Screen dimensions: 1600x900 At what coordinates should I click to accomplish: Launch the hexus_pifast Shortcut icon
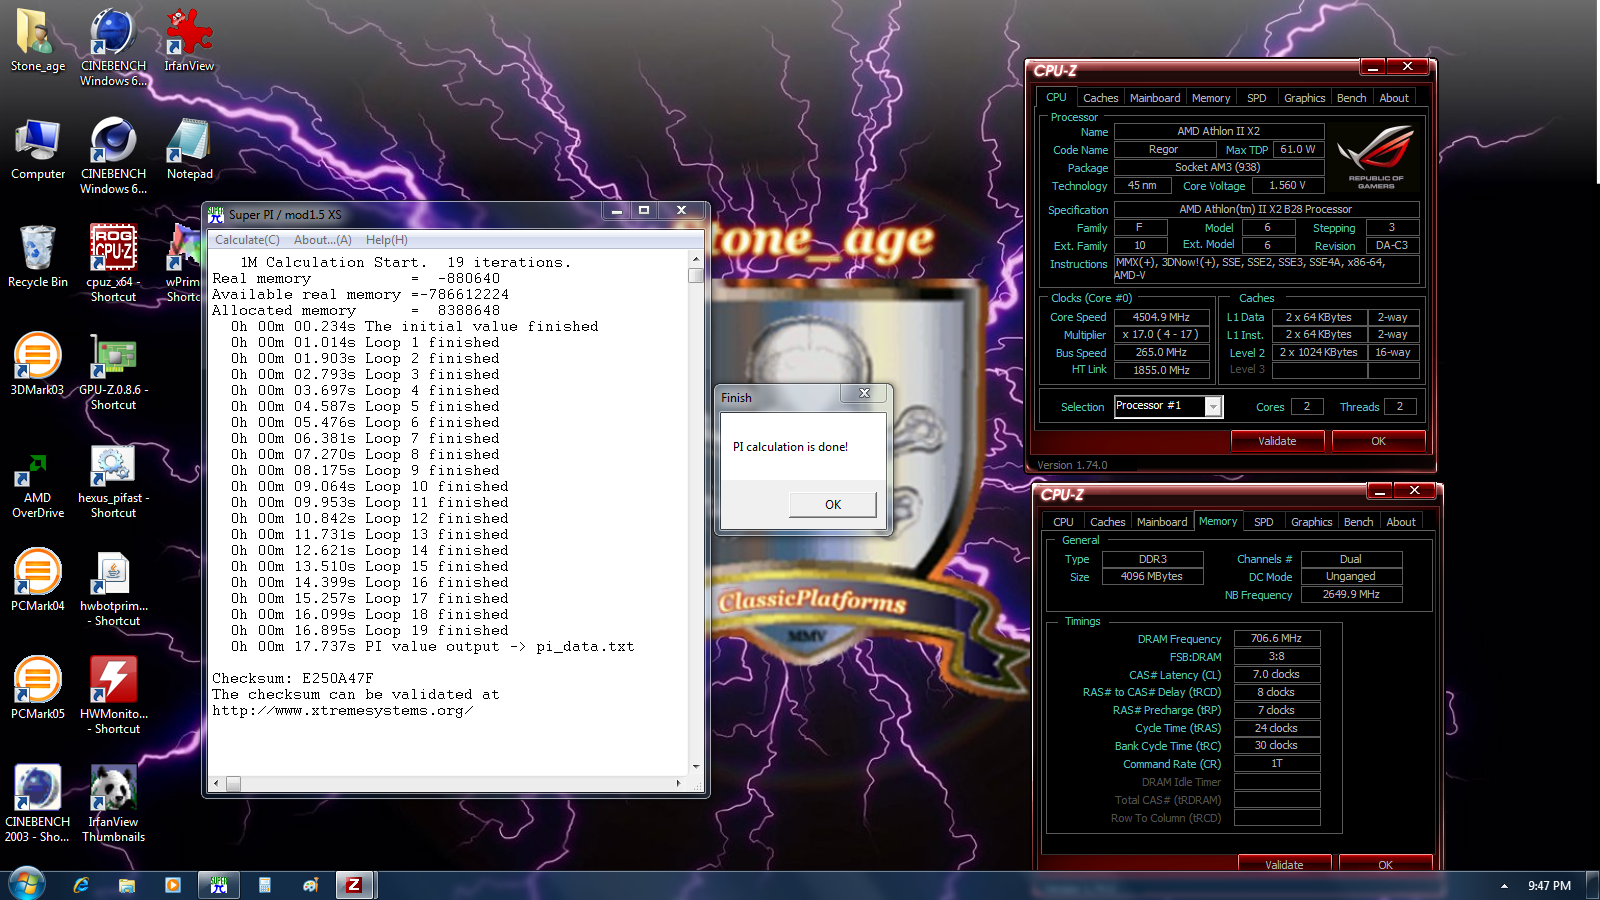tap(113, 479)
